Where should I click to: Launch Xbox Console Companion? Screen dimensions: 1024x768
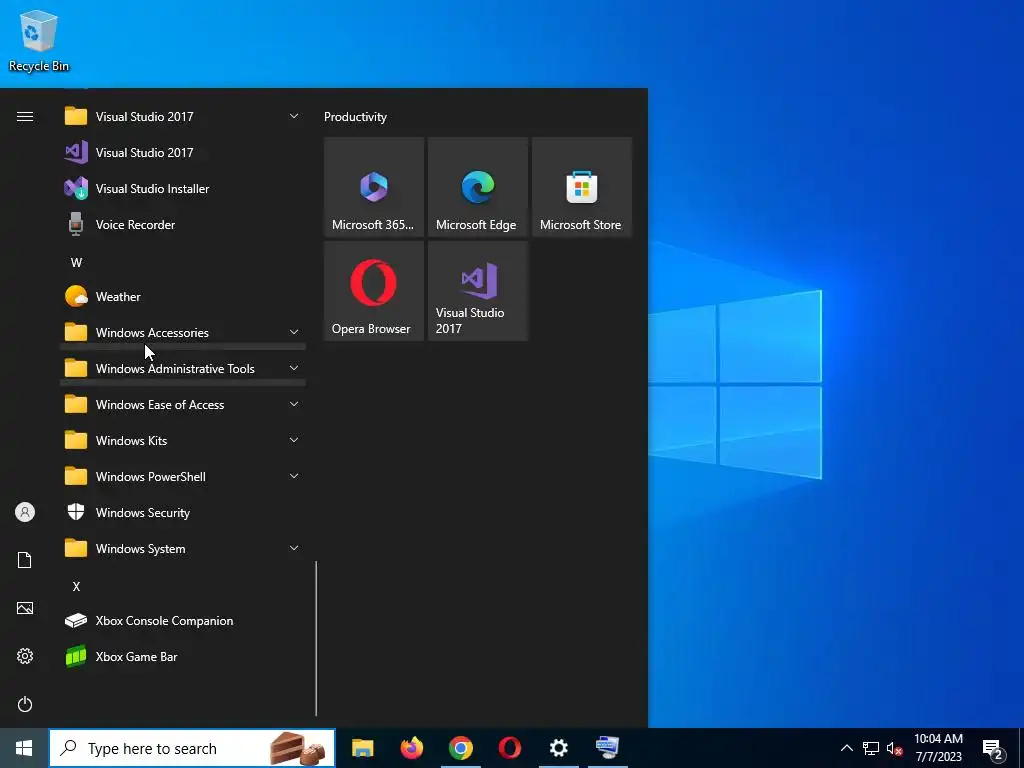coord(183,620)
